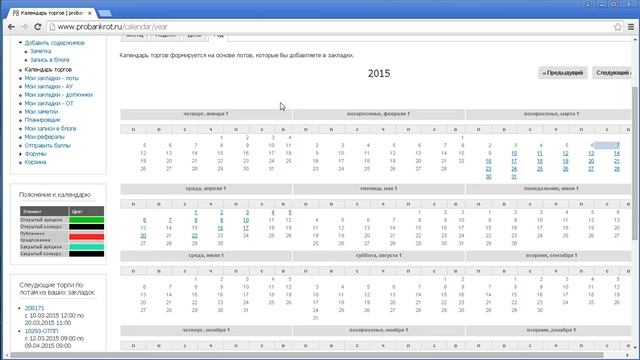The width and height of the screenshot is (640, 360).
Task: Click the Предыдущий year button
Action: click(562, 73)
